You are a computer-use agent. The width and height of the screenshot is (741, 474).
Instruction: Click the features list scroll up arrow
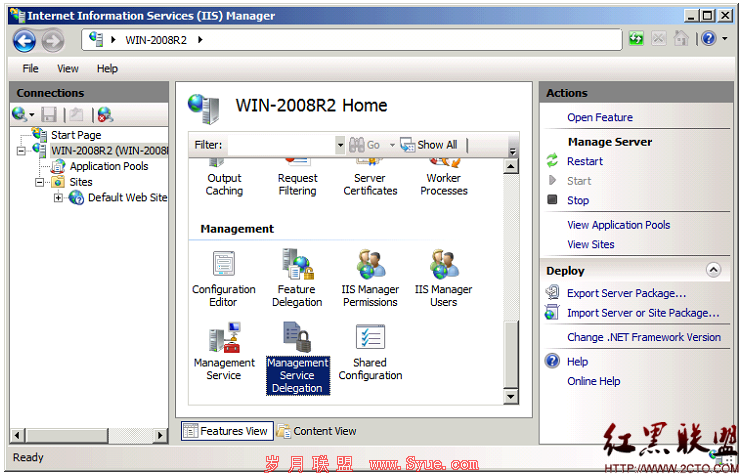[511, 166]
